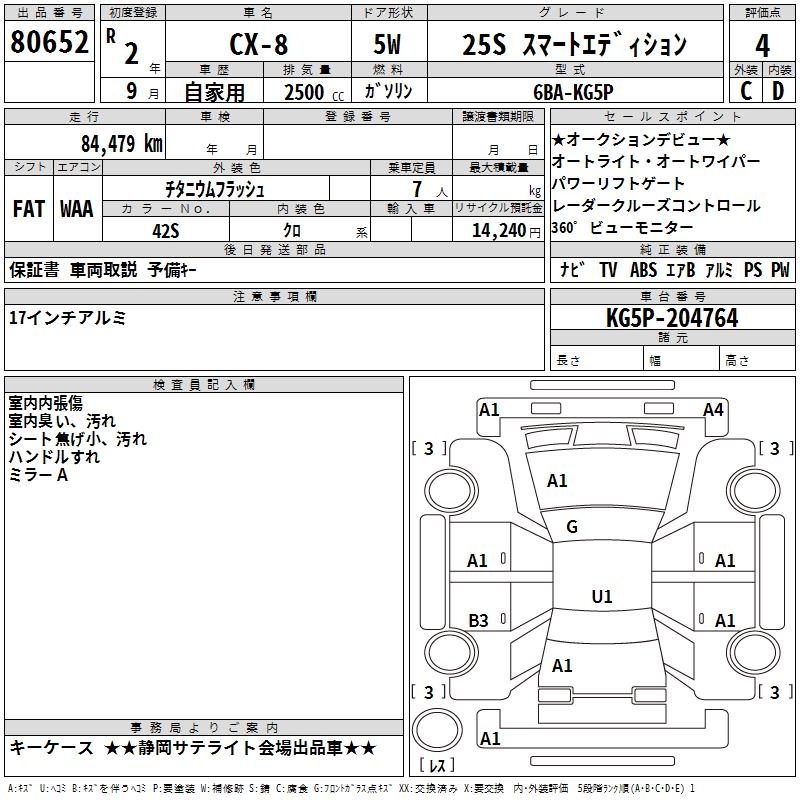Click the note 17インチアルミ

click(67, 318)
